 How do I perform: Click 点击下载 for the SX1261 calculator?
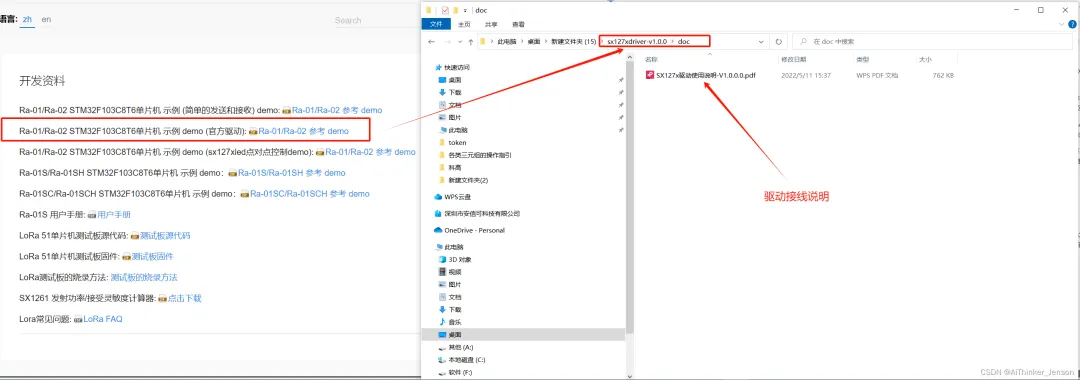click(x=185, y=298)
